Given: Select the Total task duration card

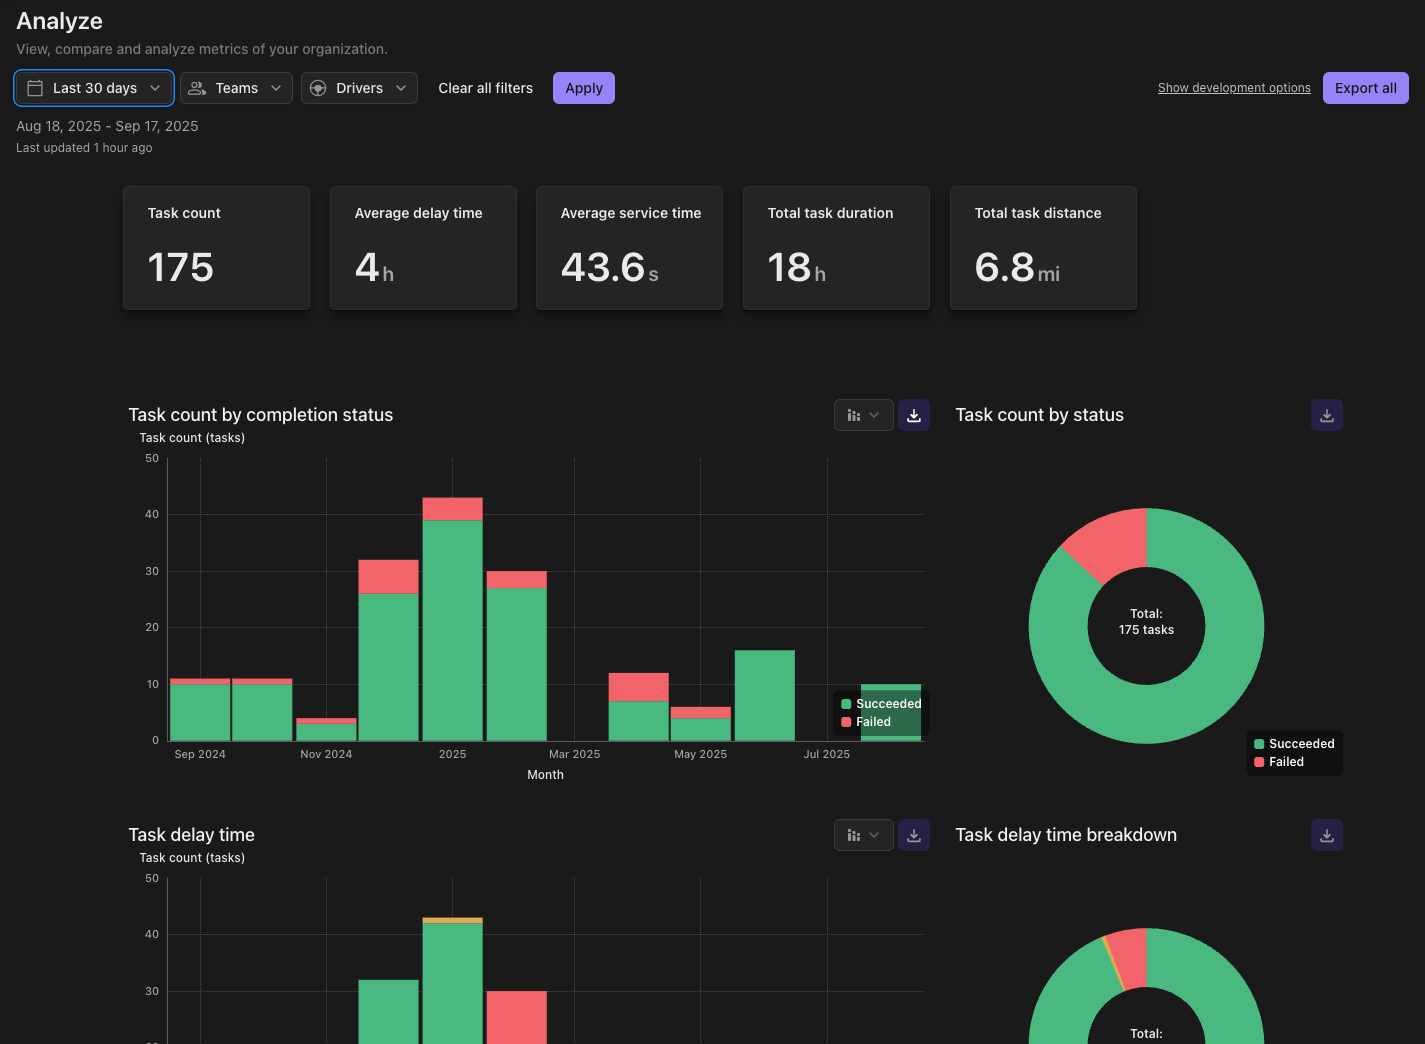Looking at the screenshot, I should pyautogui.click(x=836, y=248).
